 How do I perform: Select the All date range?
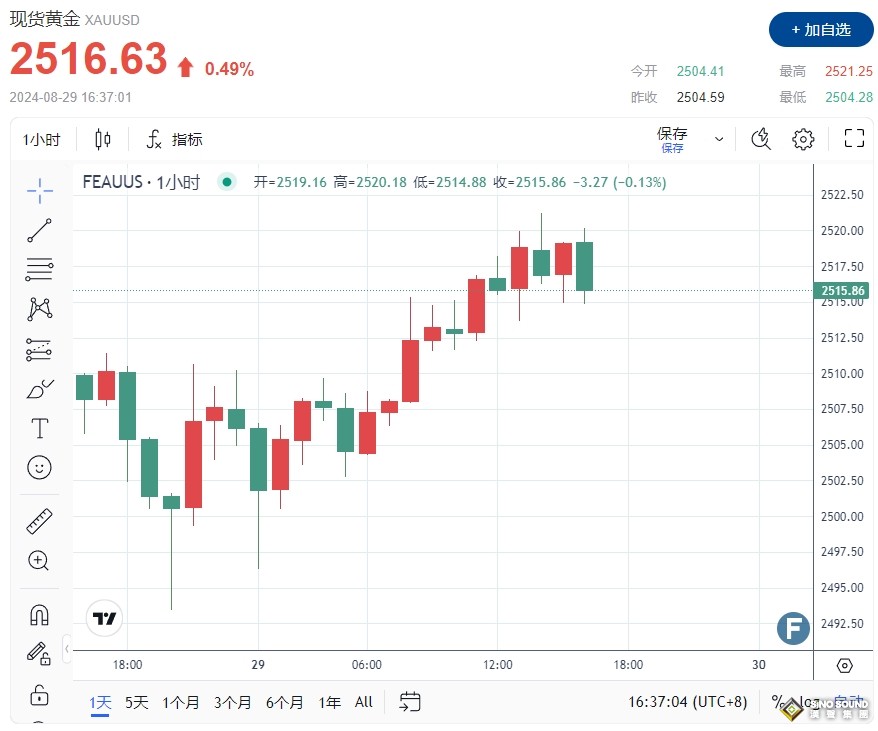(x=363, y=702)
